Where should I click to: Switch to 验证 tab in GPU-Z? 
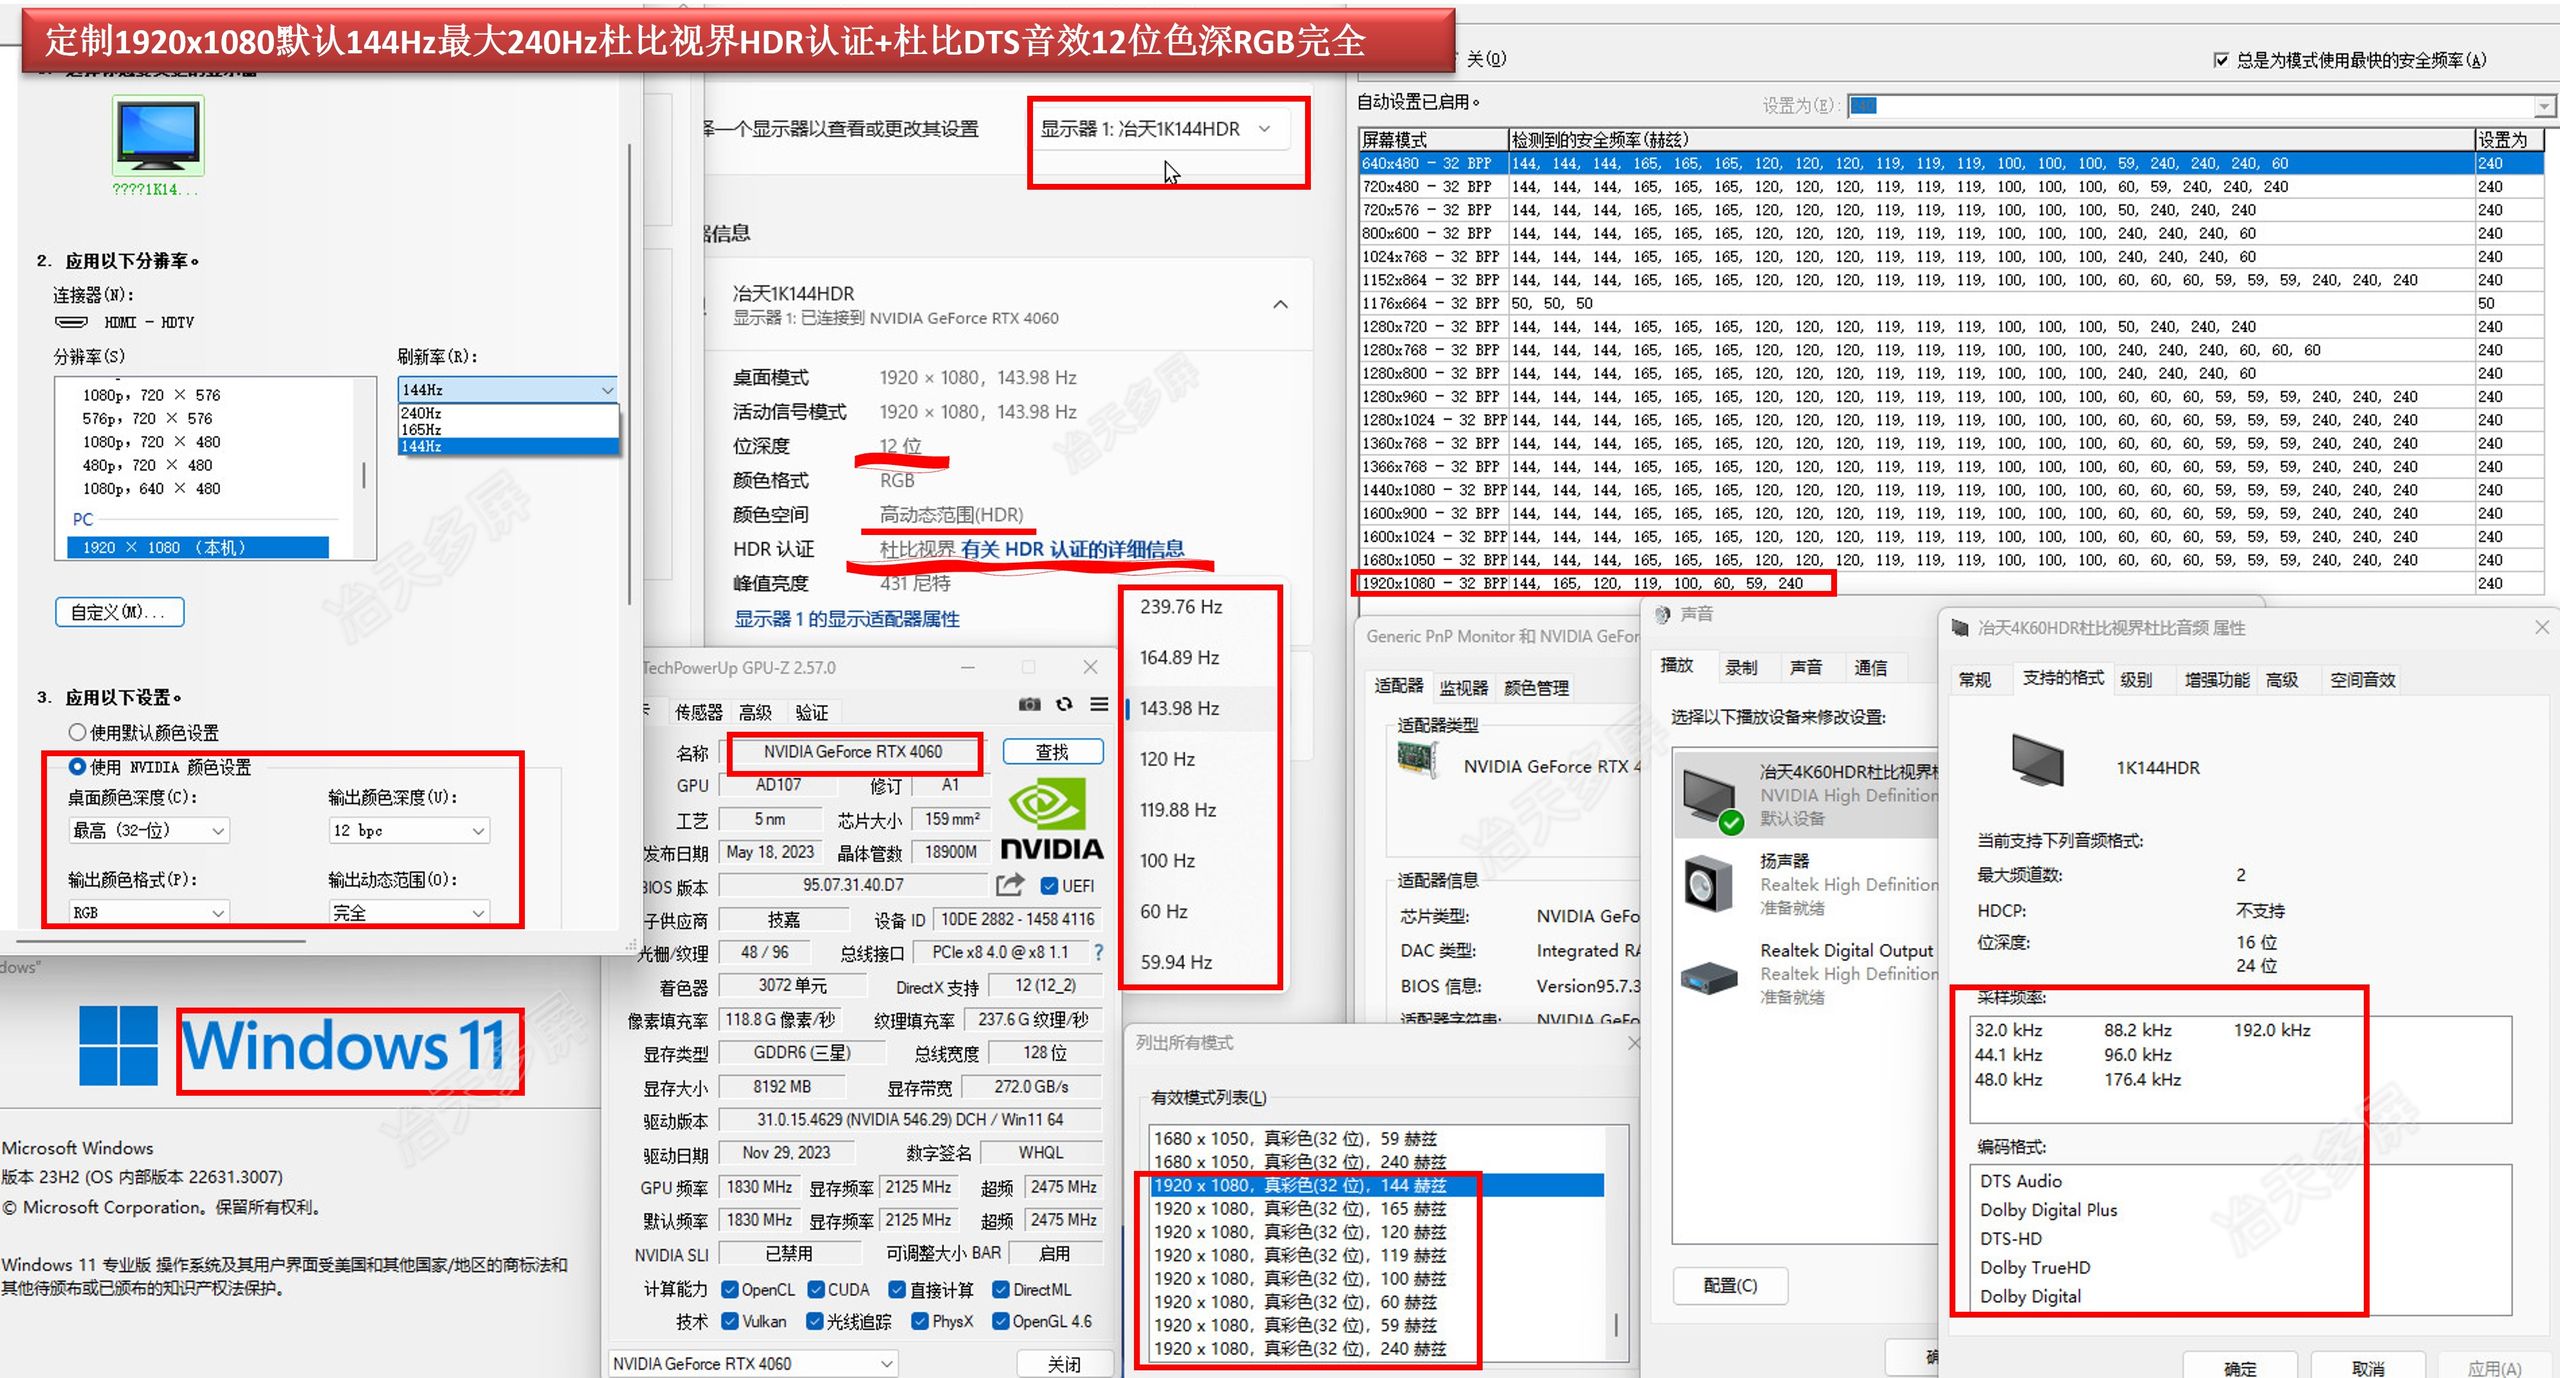(812, 712)
